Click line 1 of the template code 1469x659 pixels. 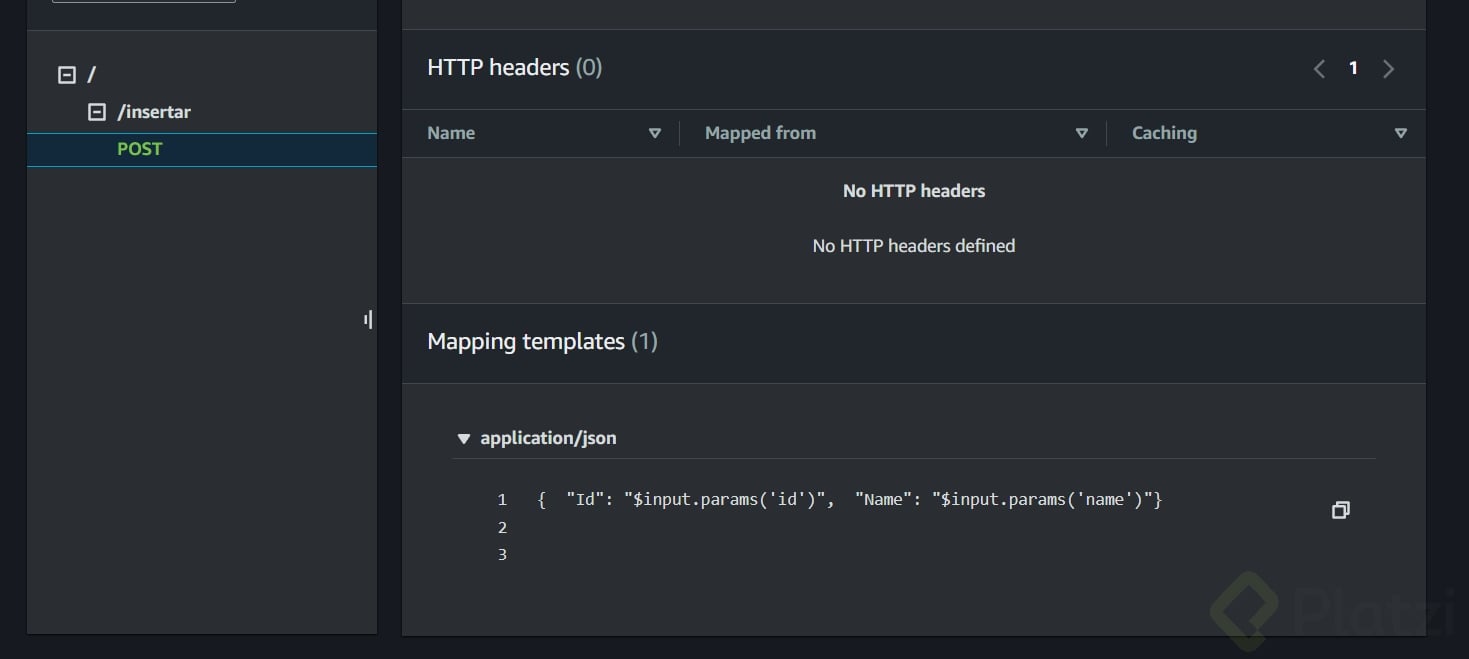[x=849, y=499]
